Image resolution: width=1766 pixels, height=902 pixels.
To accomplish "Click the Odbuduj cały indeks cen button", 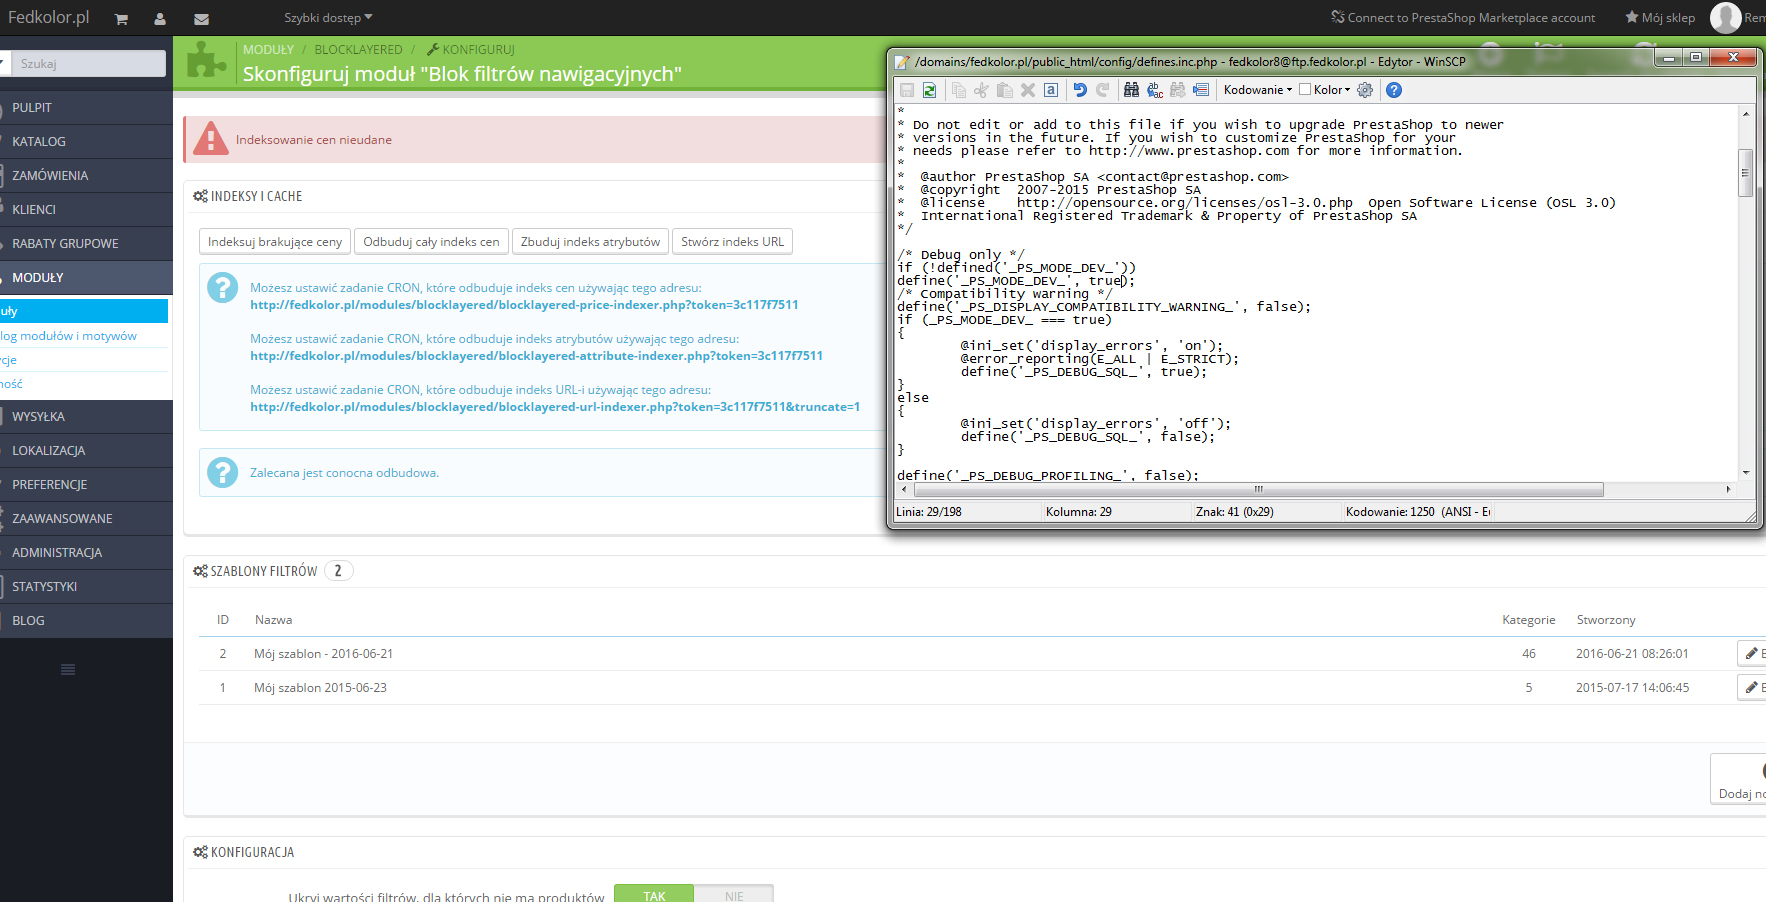I will [431, 242].
